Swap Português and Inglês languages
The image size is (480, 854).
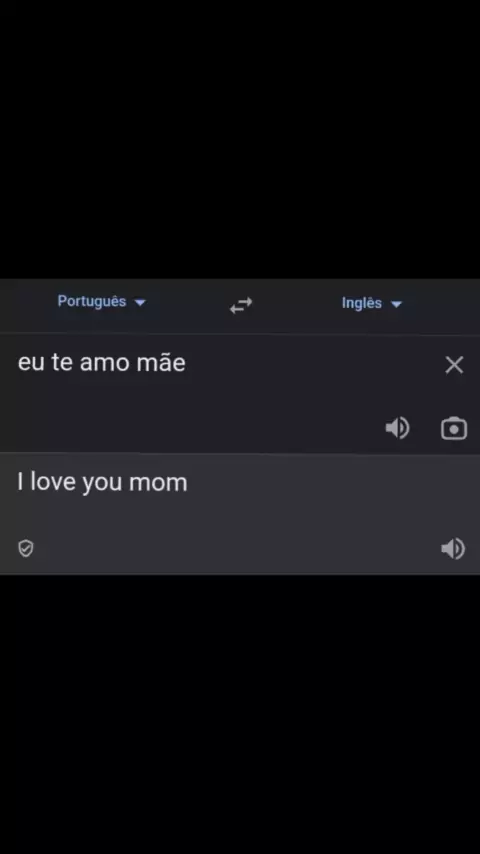241,305
